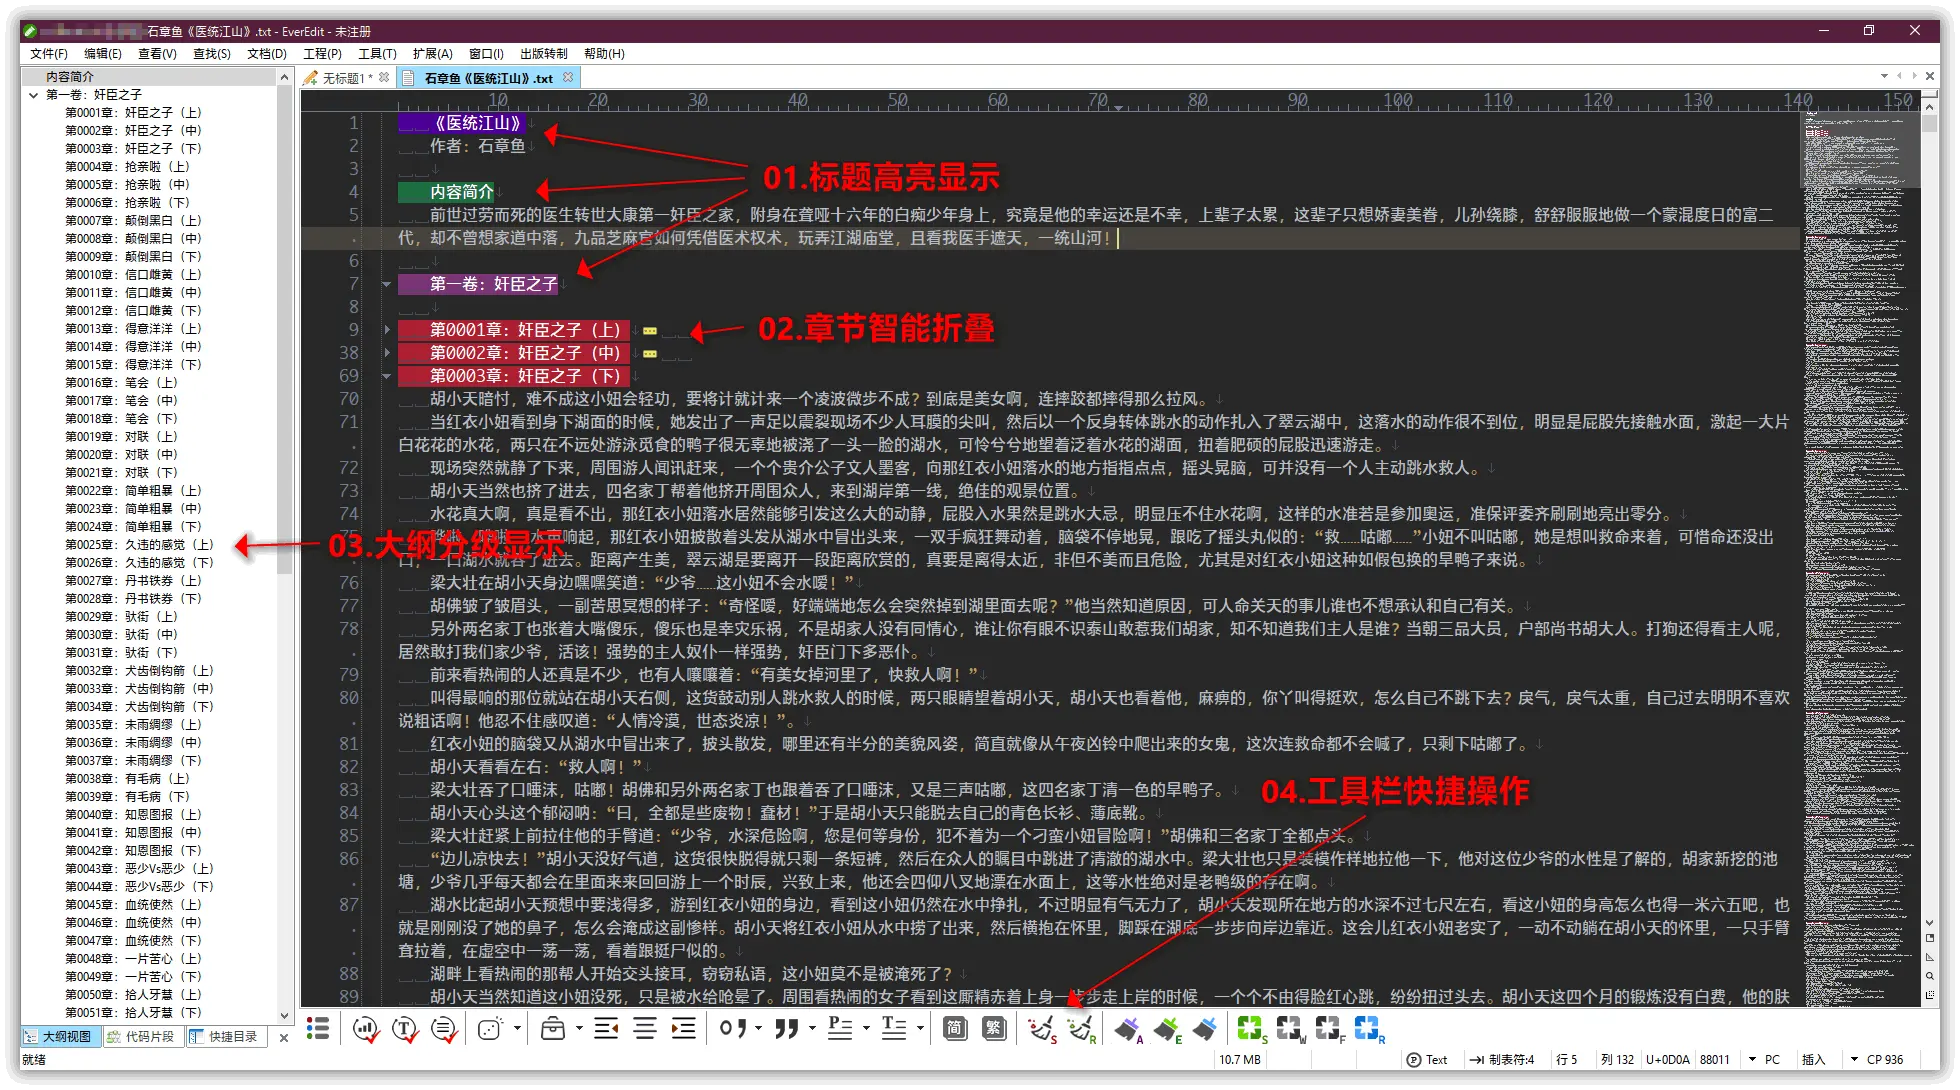Click the puzzle icon labeled F
Screen dimensions: 1960x1090
pyautogui.click(x=1329, y=1029)
